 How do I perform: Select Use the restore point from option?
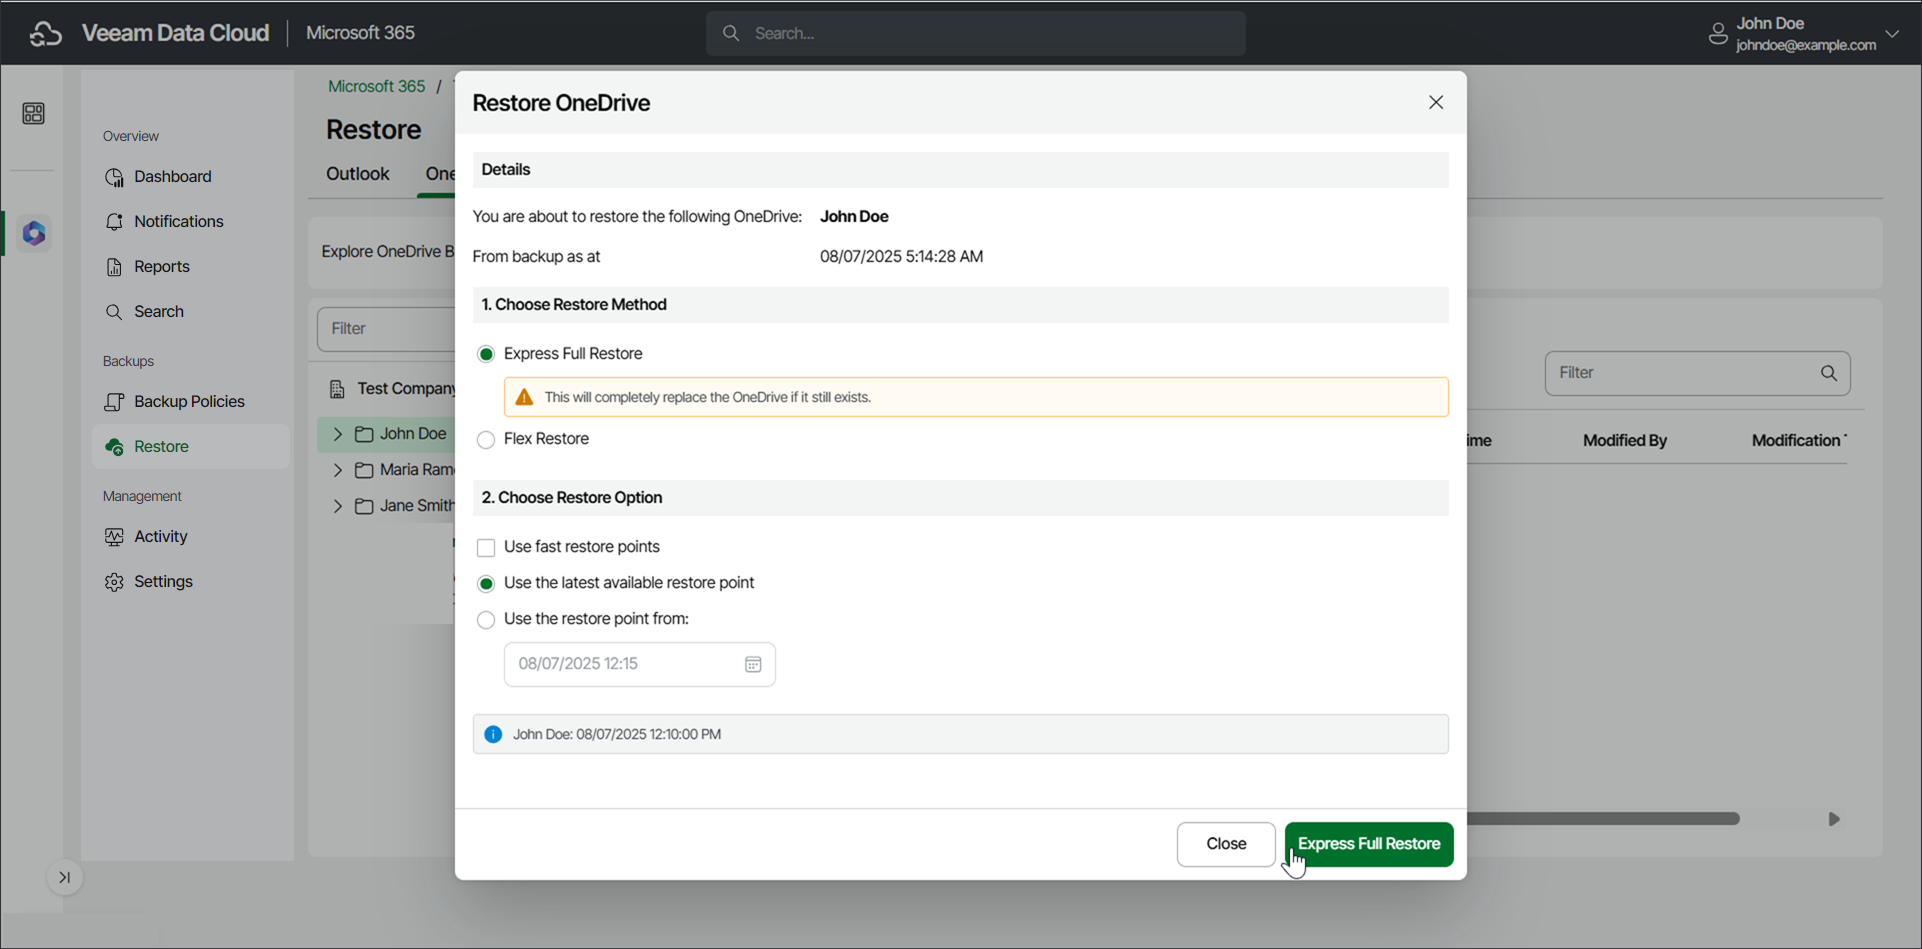coord(486,620)
